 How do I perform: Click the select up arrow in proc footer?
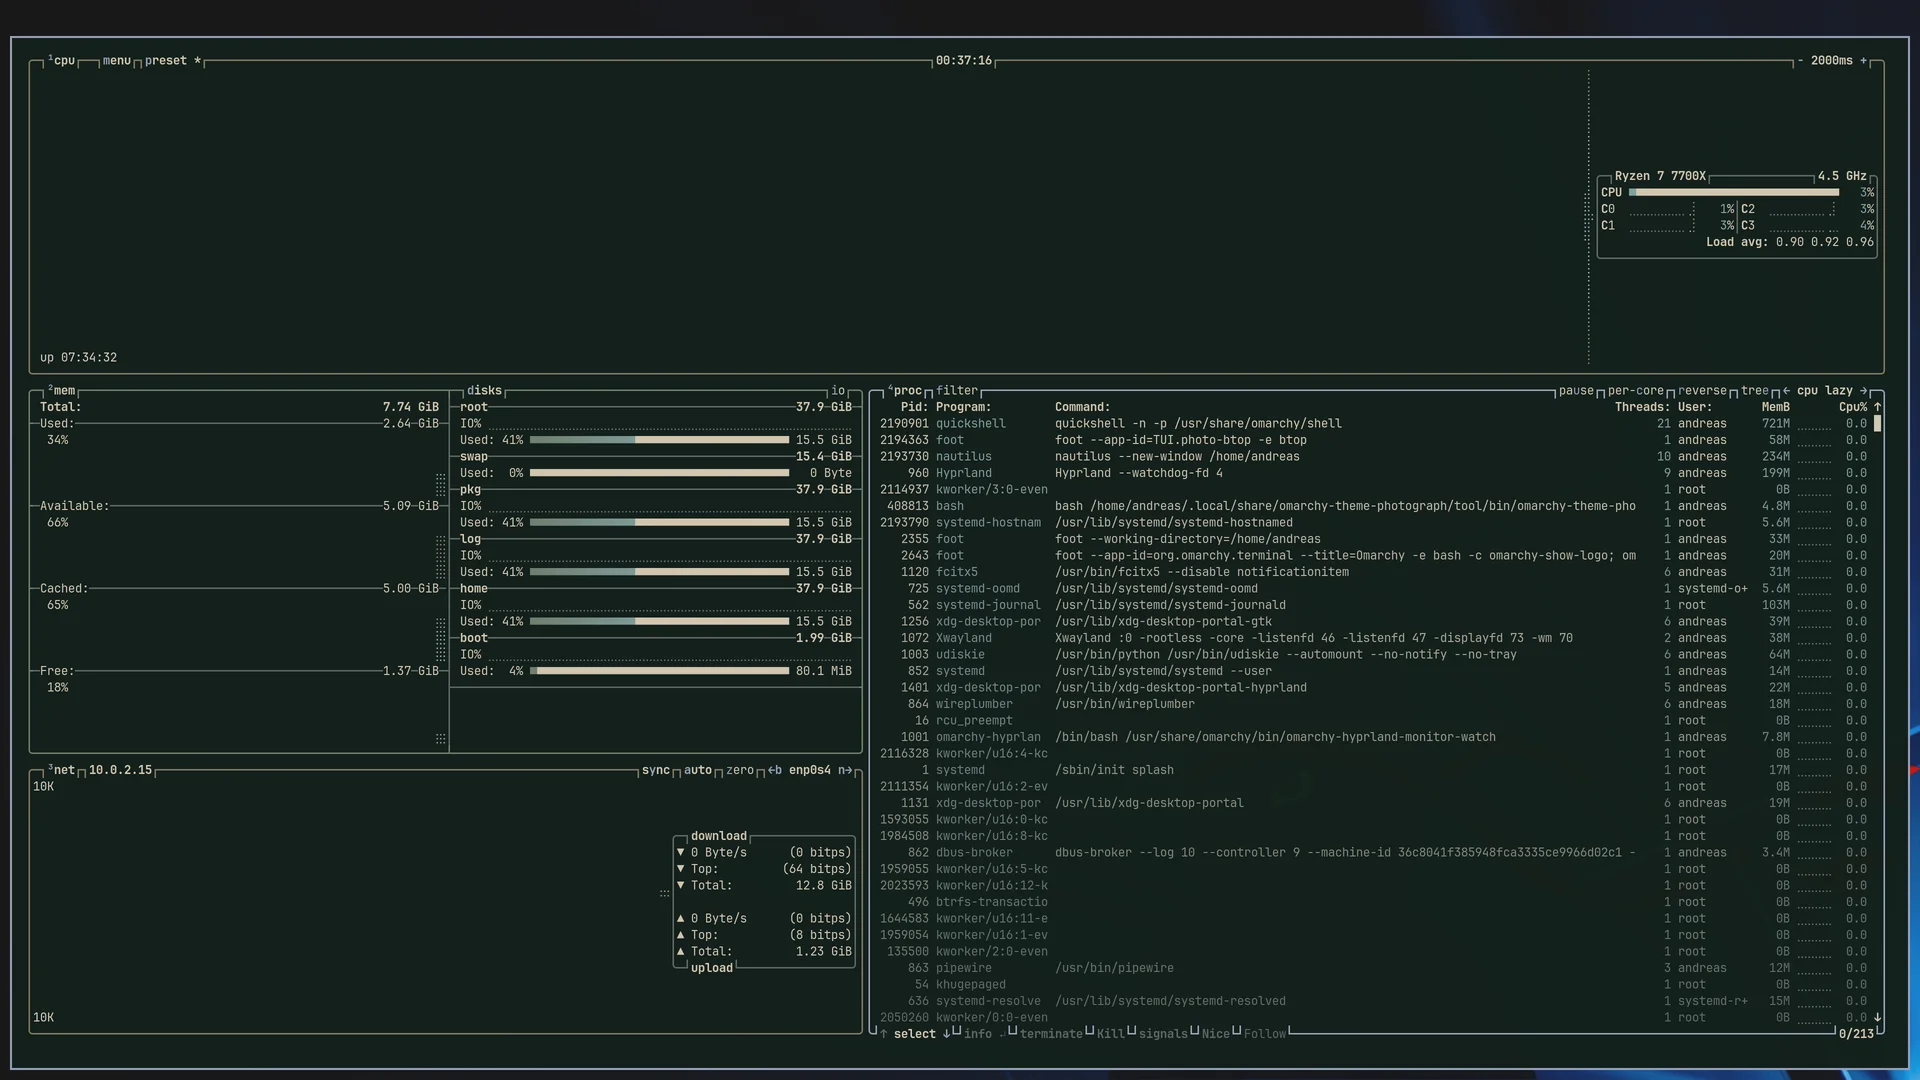[x=883, y=1034]
